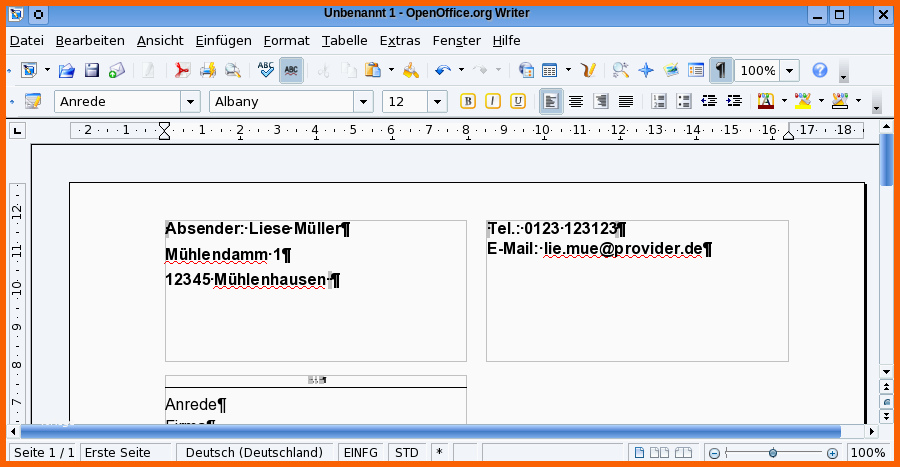Click the Paste clipboard icon

374,70
